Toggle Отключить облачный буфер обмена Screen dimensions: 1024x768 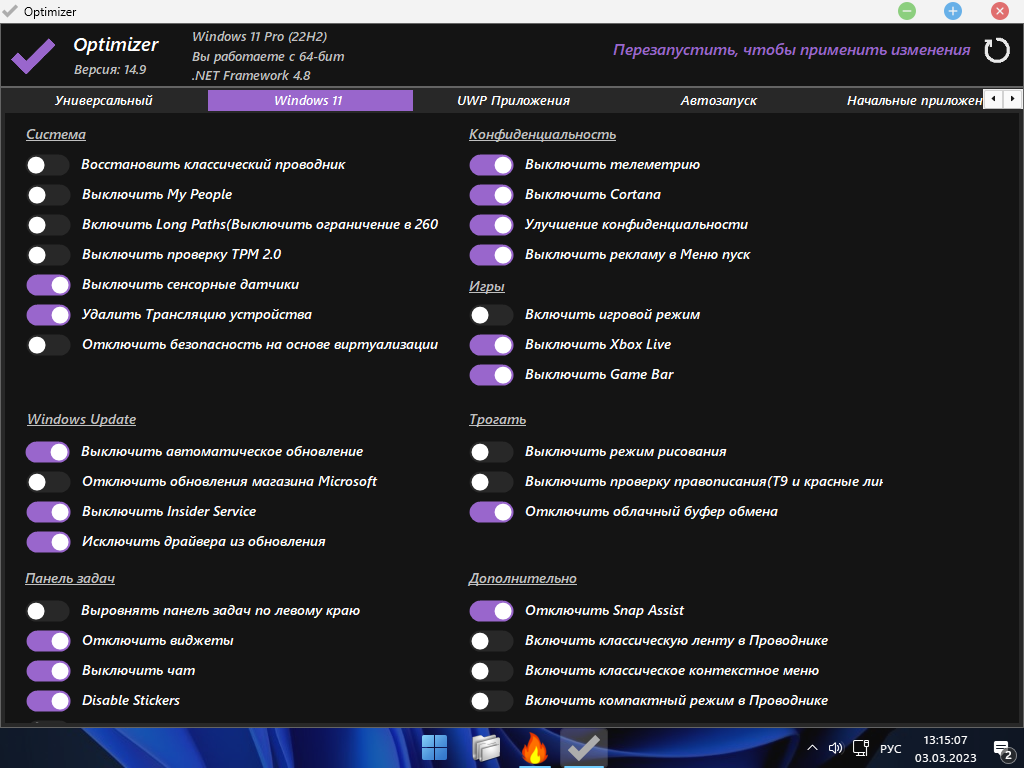tap(491, 512)
